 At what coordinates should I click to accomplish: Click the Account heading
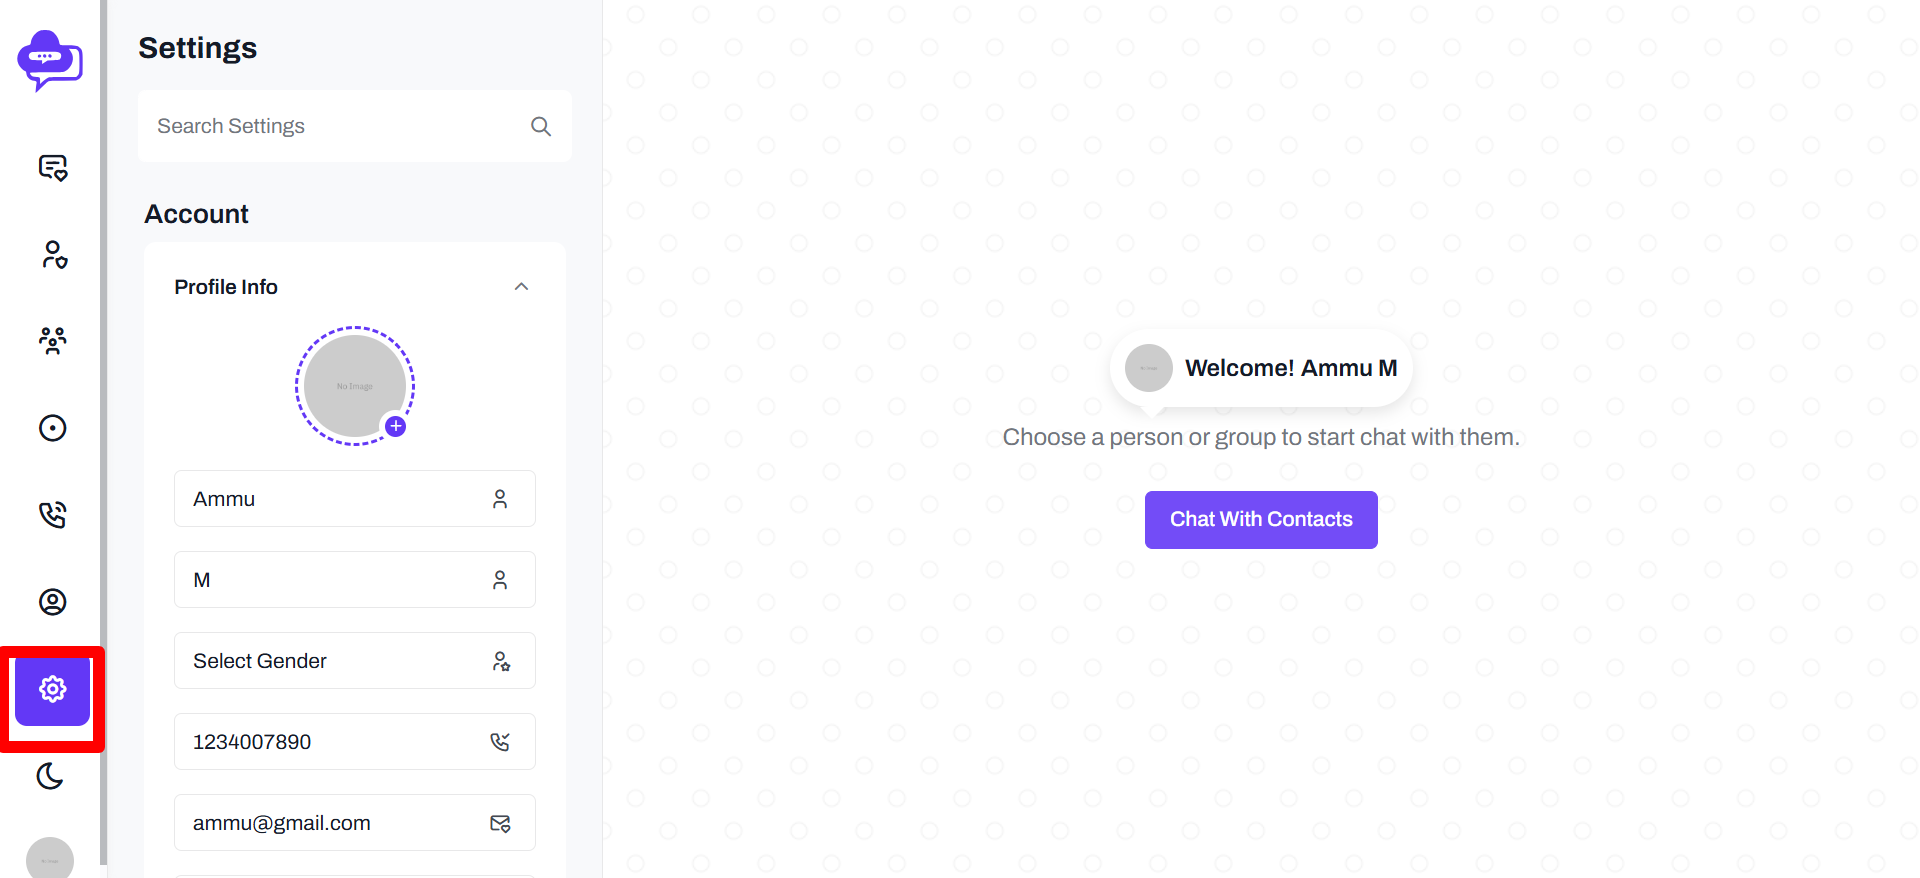click(x=197, y=214)
